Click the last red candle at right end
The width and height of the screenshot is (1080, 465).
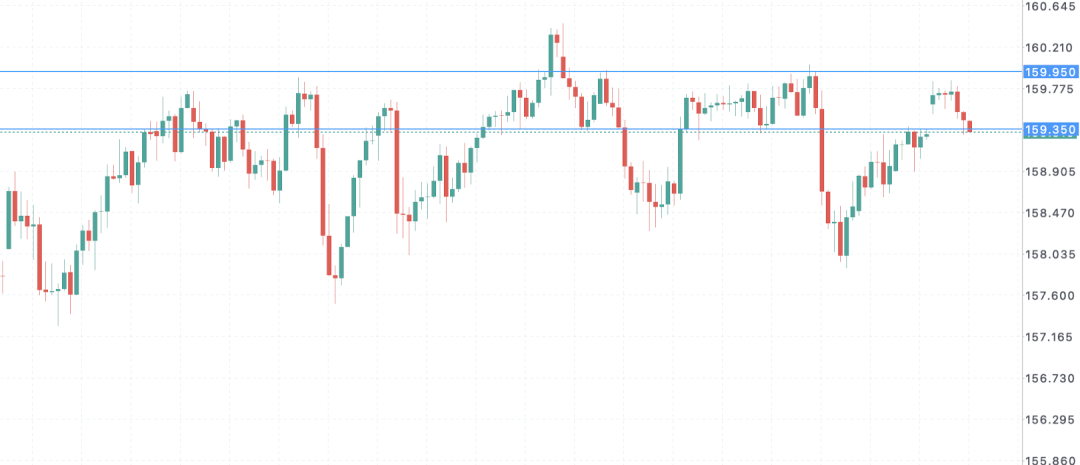tap(970, 126)
